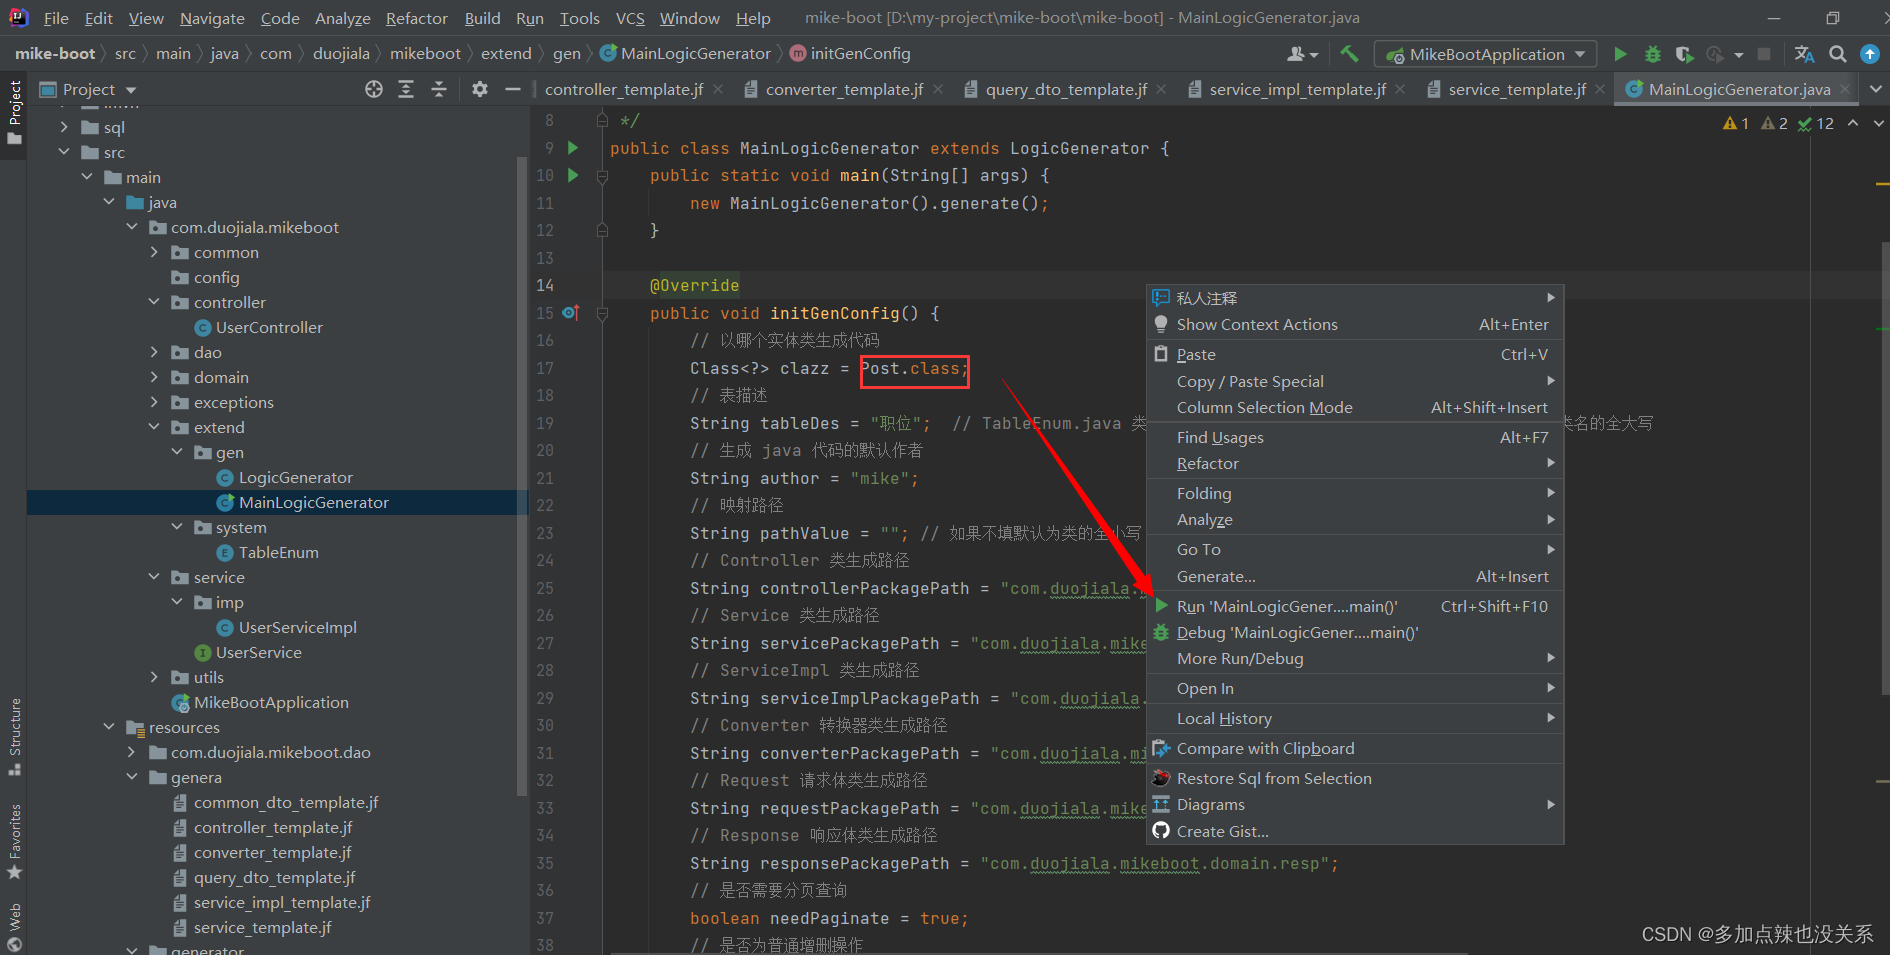Toggle code folding on line 15 method
Image resolution: width=1890 pixels, height=955 pixels.
[602, 314]
